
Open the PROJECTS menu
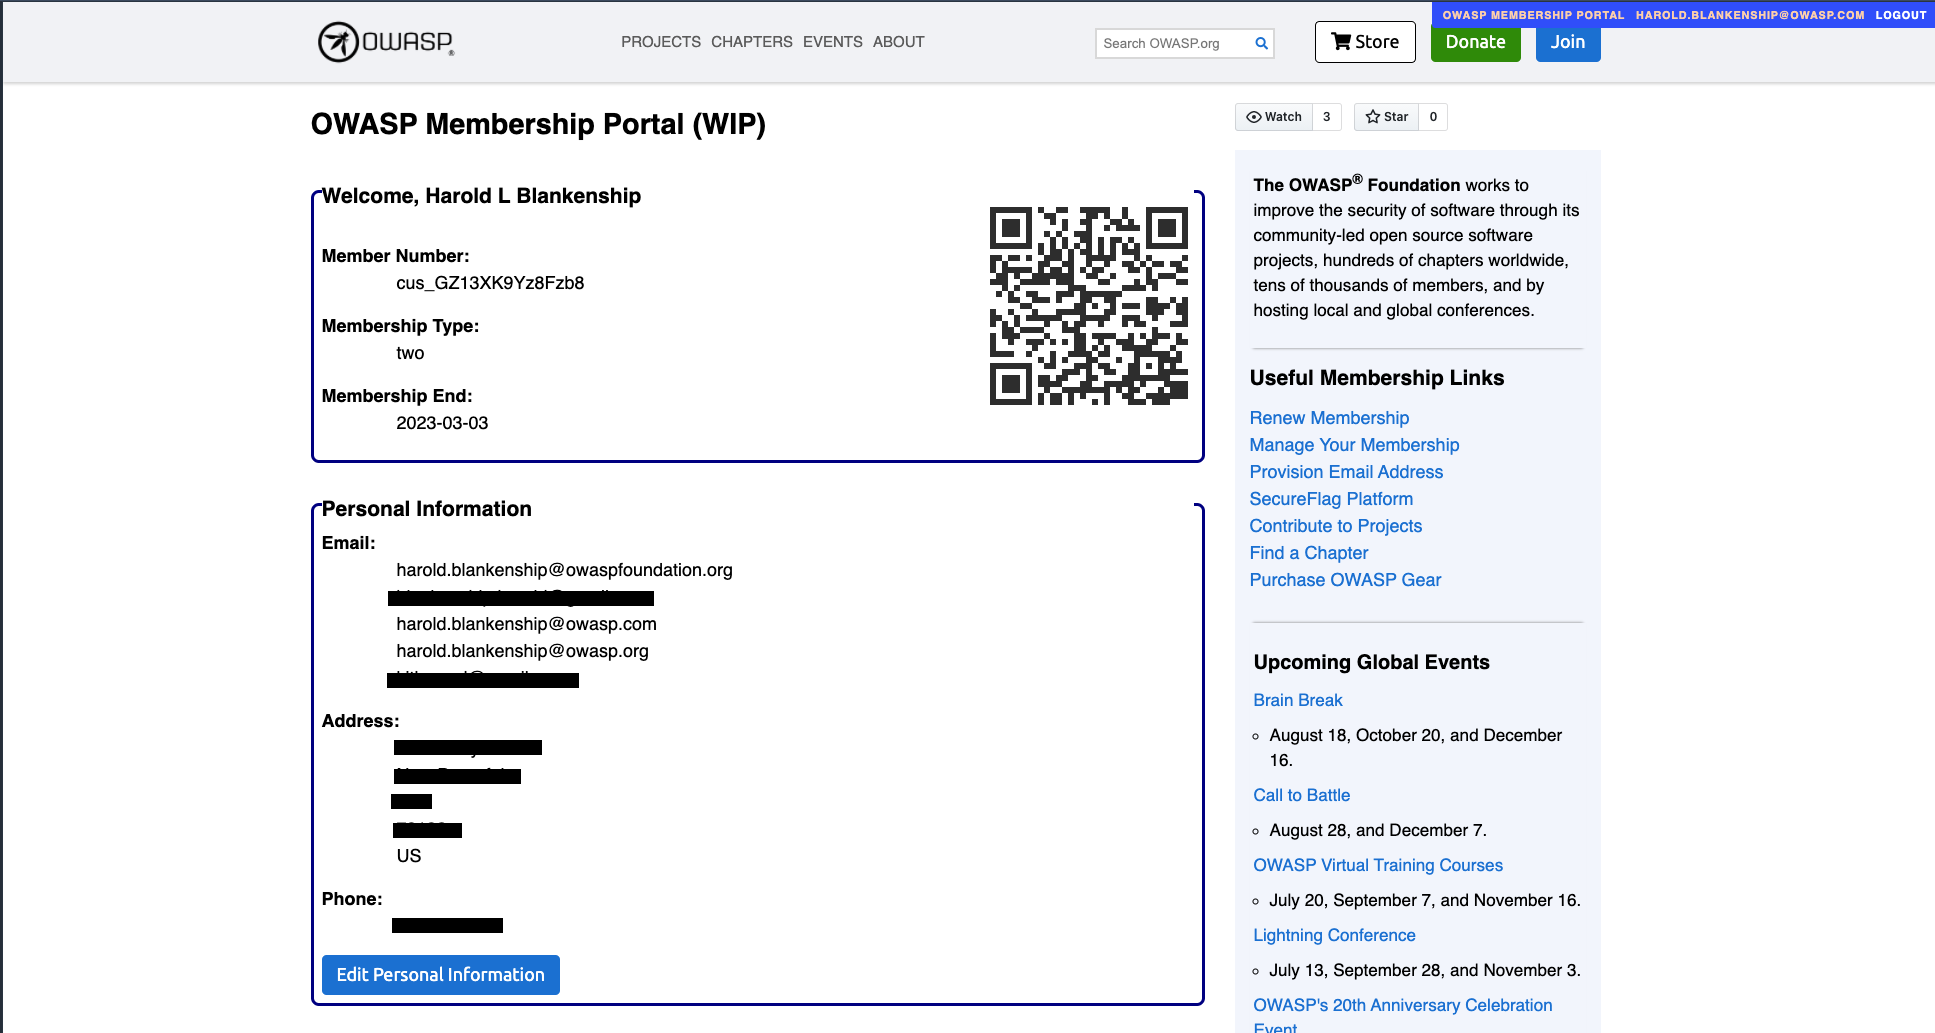click(661, 42)
